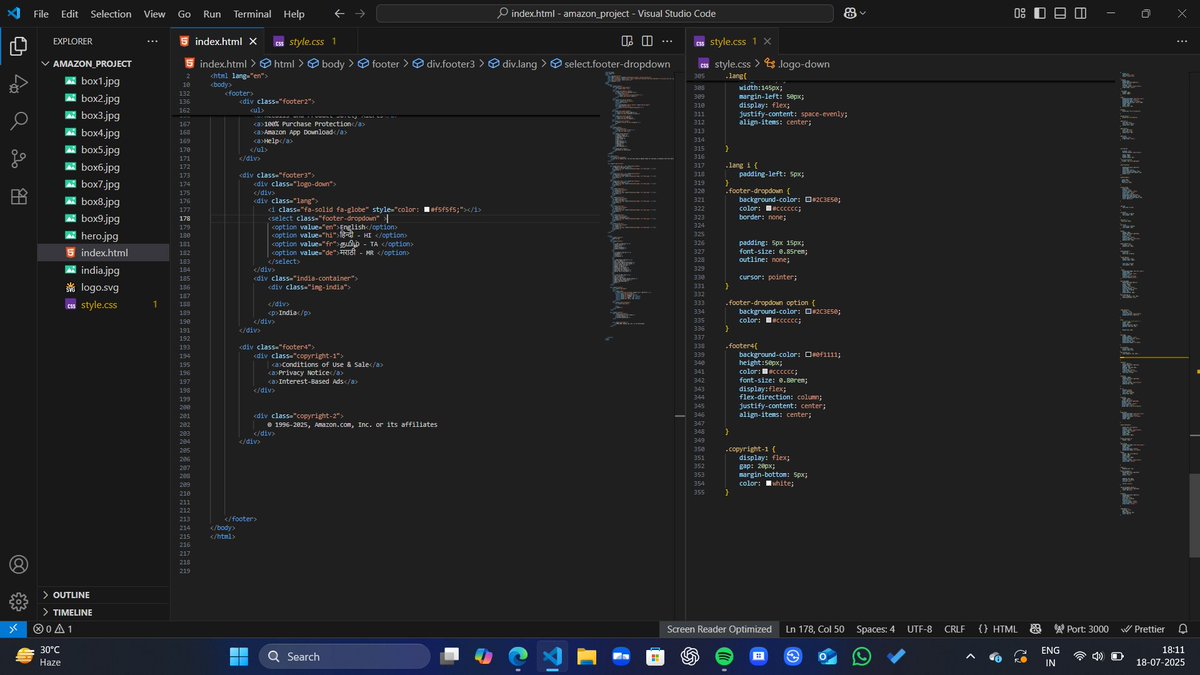Select style.css in the Explorer file list

coord(100,304)
